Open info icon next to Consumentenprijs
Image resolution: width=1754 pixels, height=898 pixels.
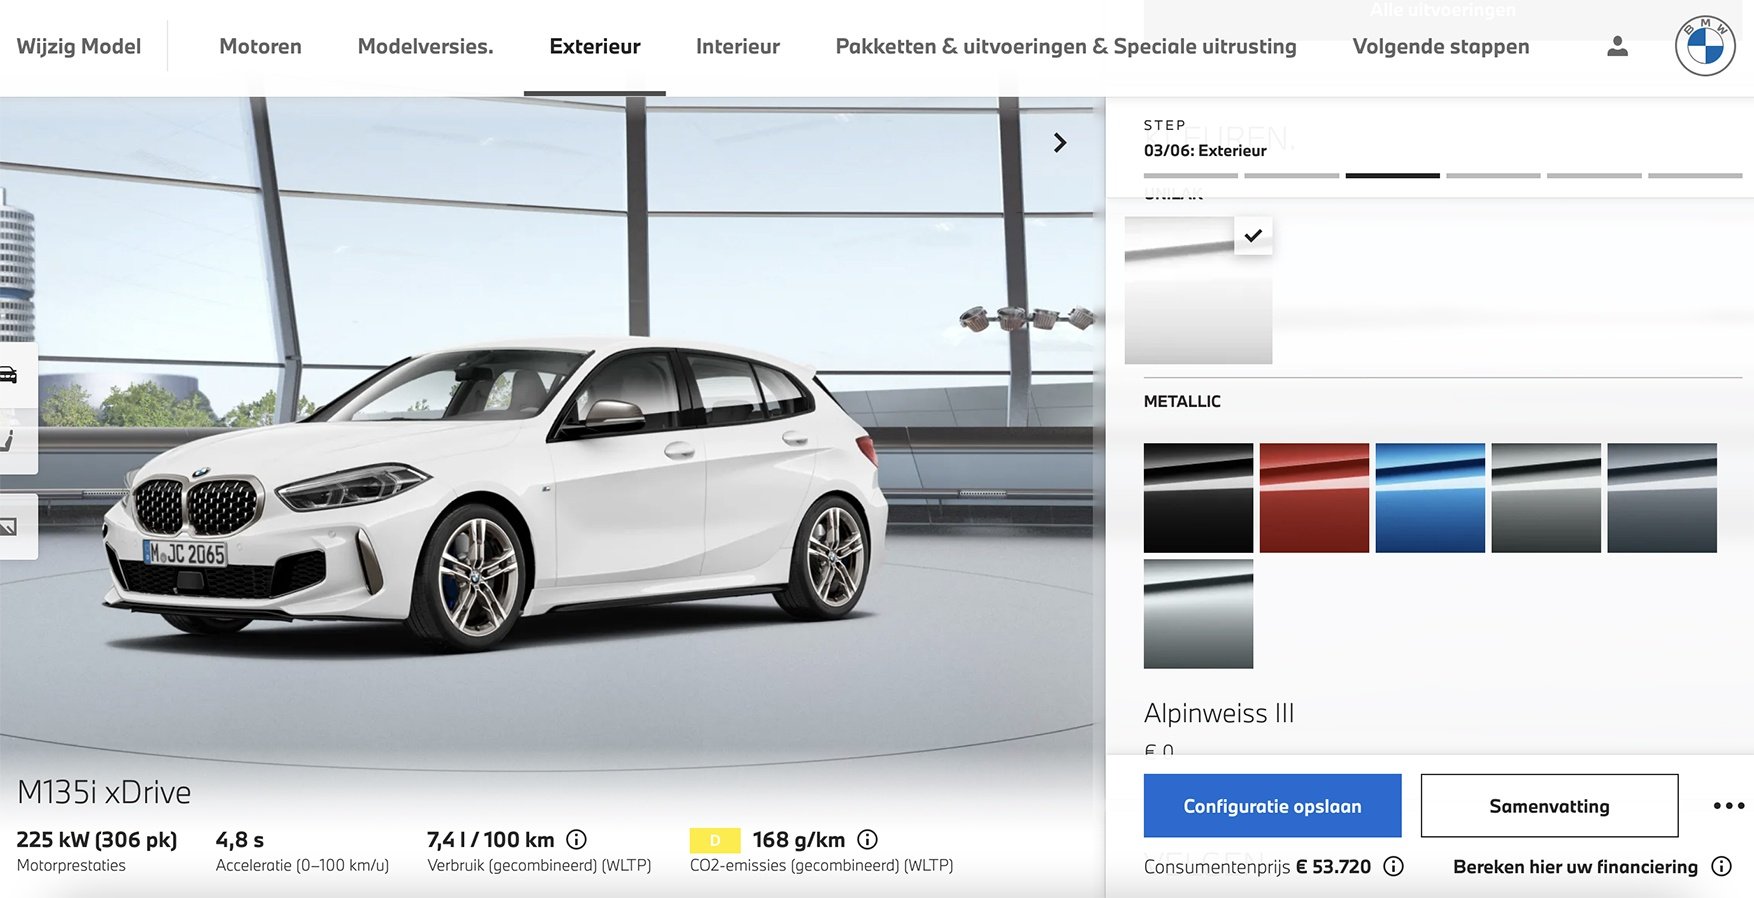tap(1393, 867)
